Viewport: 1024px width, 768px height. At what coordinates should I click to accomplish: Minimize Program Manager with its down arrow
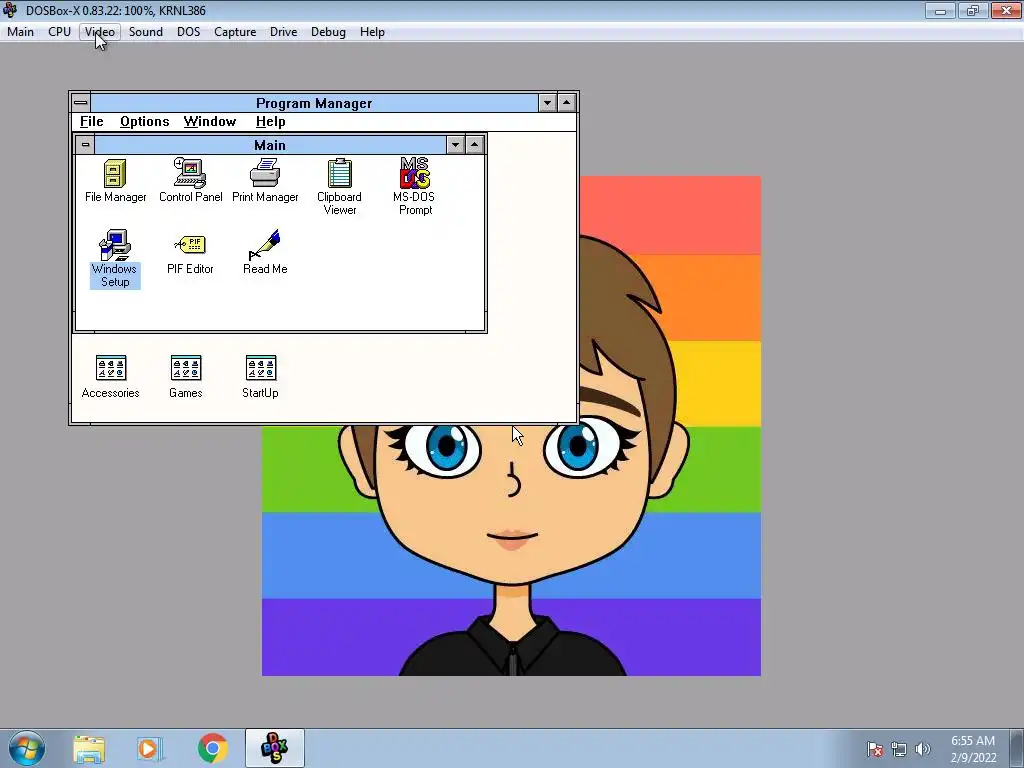click(x=547, y=103)
